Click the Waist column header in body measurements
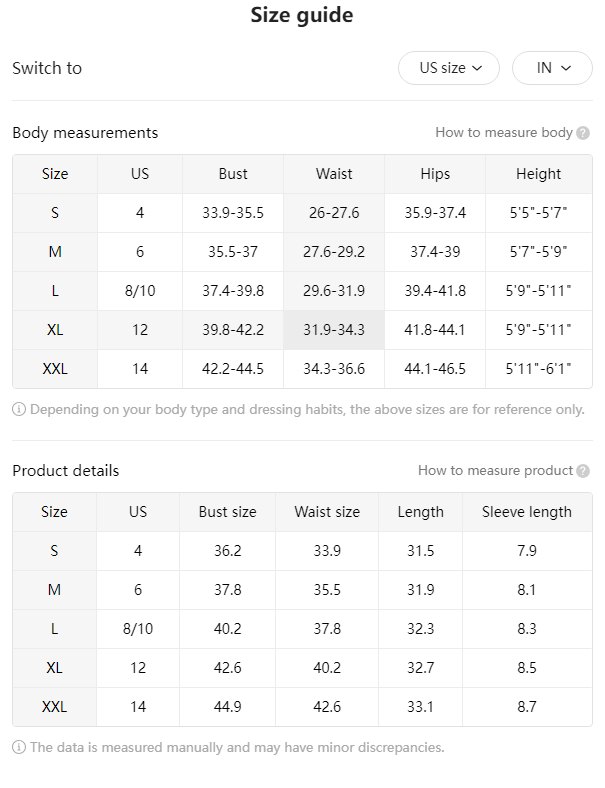The width and height of the screenshot is (605, 788). coord(334,174)
